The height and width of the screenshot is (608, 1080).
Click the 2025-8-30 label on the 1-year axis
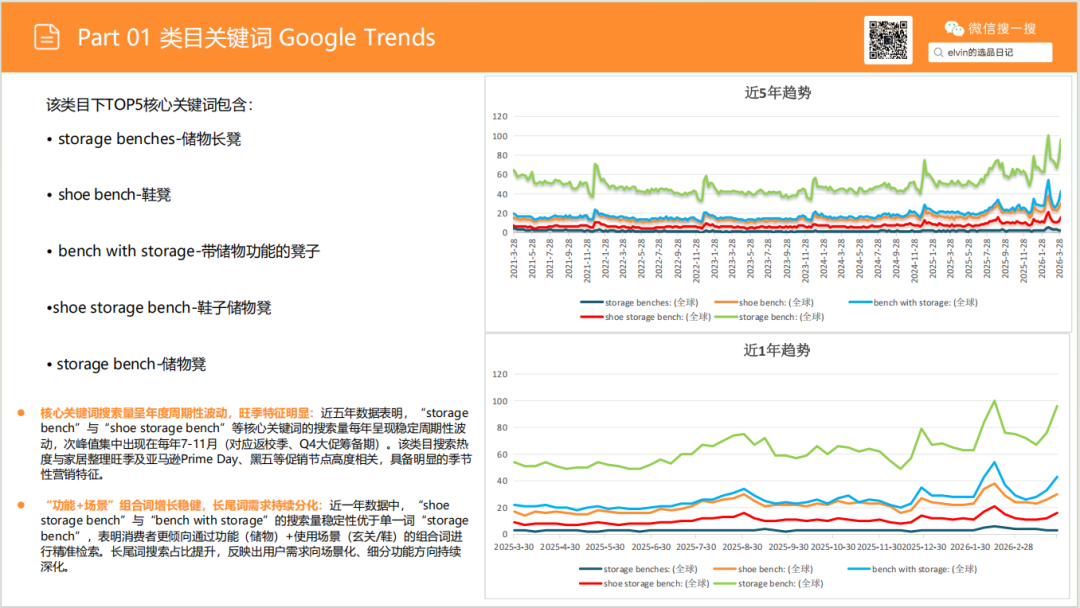click(x=743, y=547)
